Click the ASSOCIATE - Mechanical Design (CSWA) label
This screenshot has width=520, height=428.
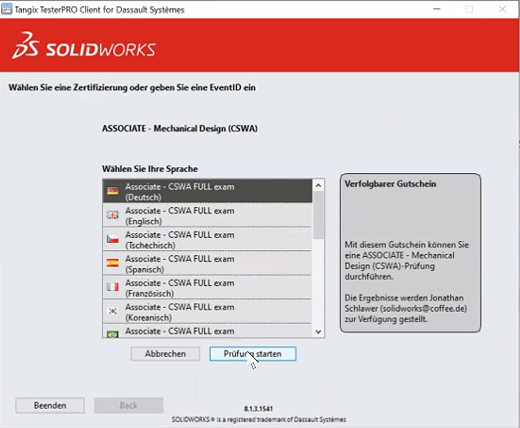[x=180, y=128]
